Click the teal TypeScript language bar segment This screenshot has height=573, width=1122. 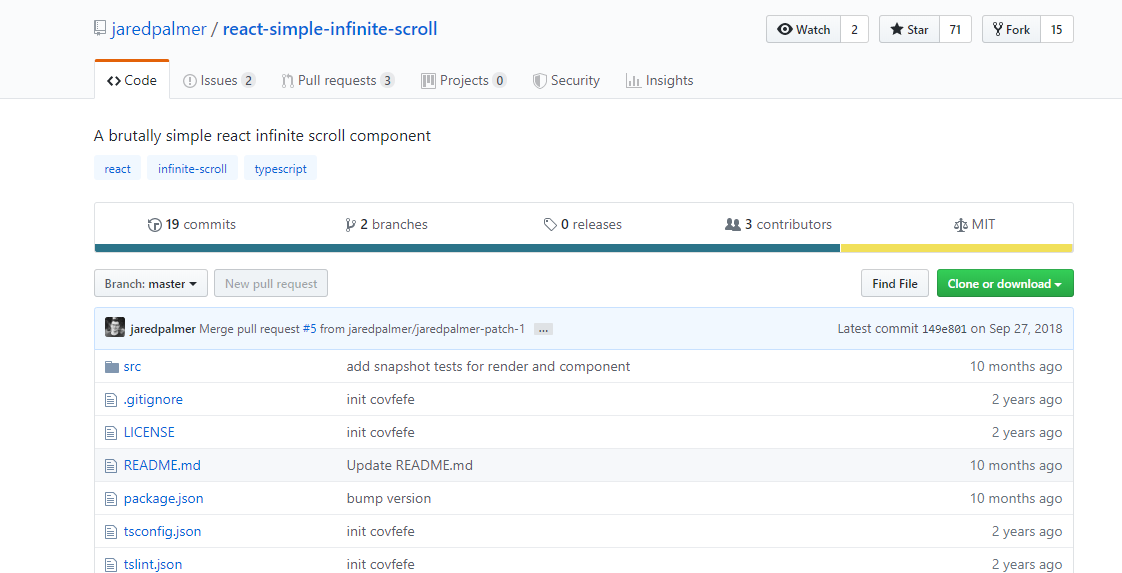[467, 248]
